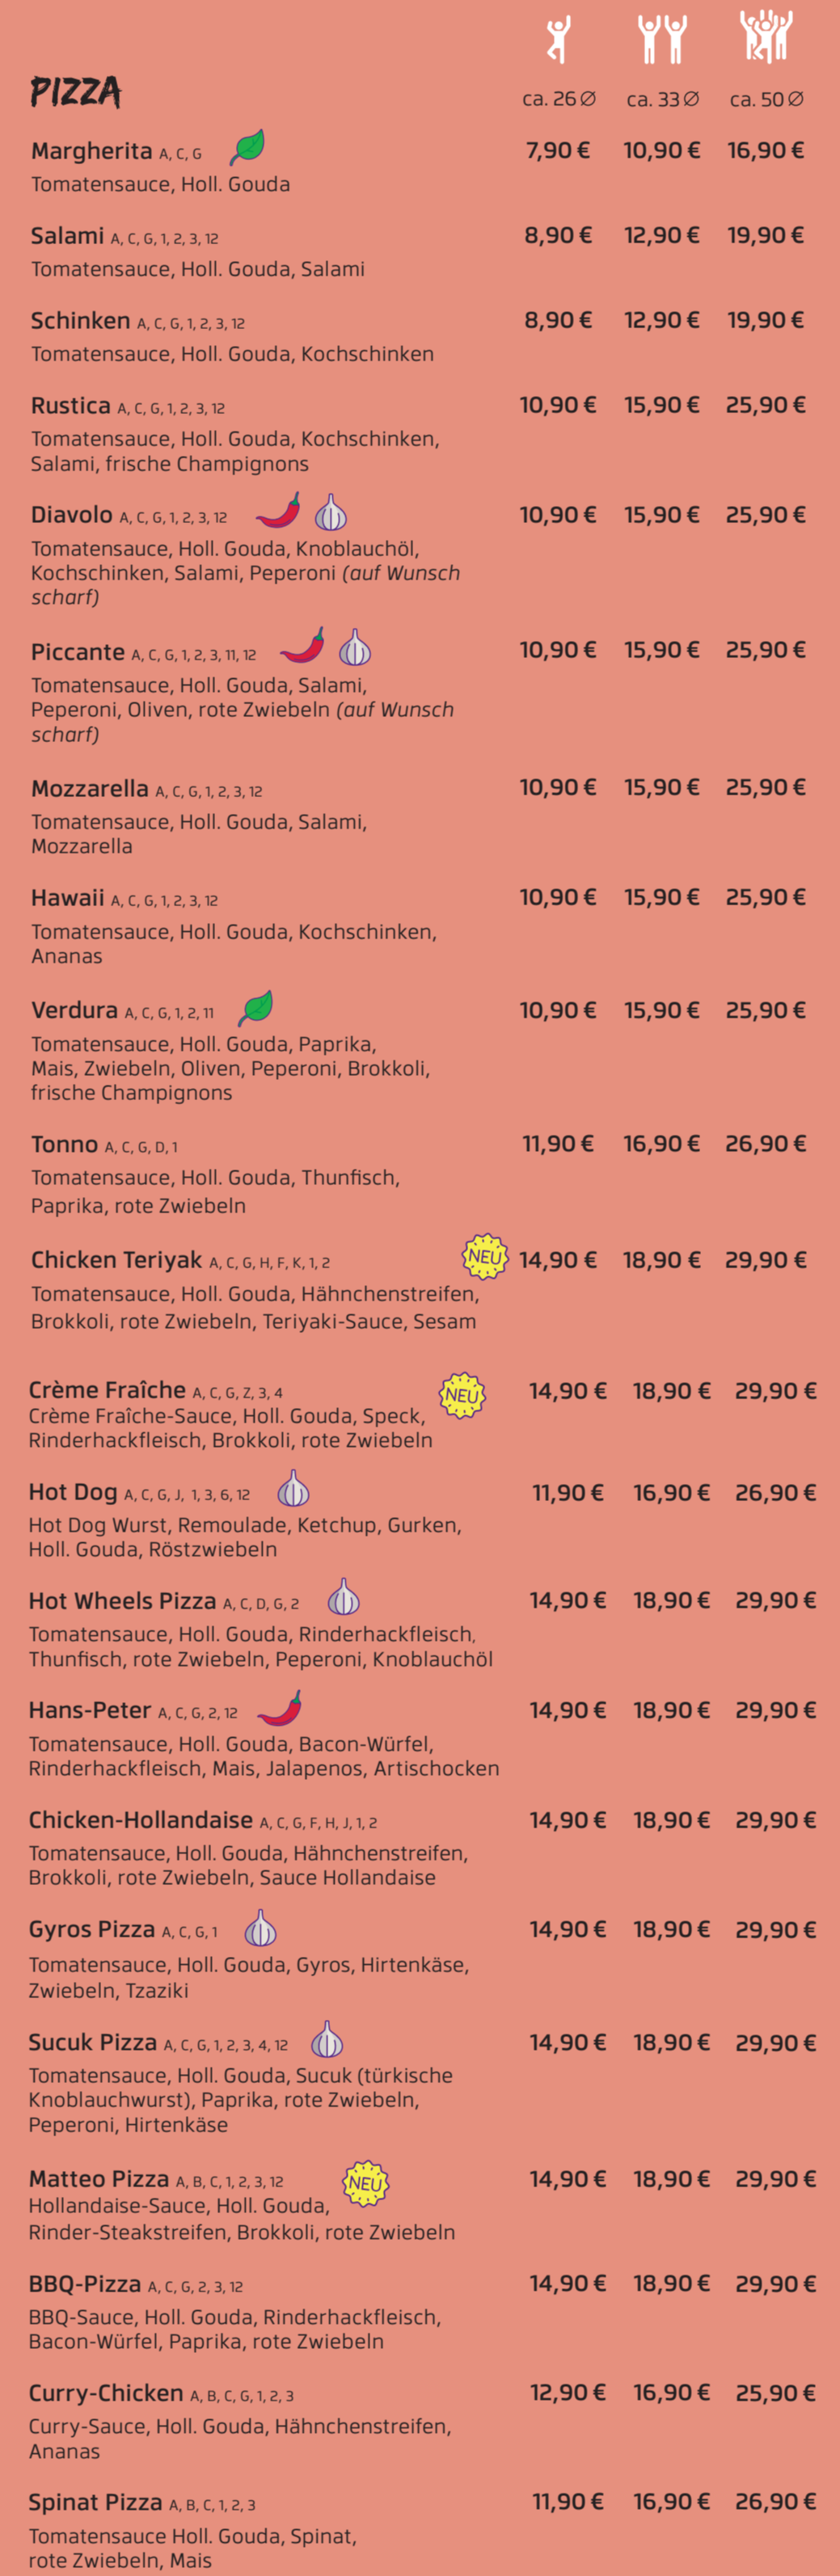Click the garlic icon next to Hot Dog

293,1489
